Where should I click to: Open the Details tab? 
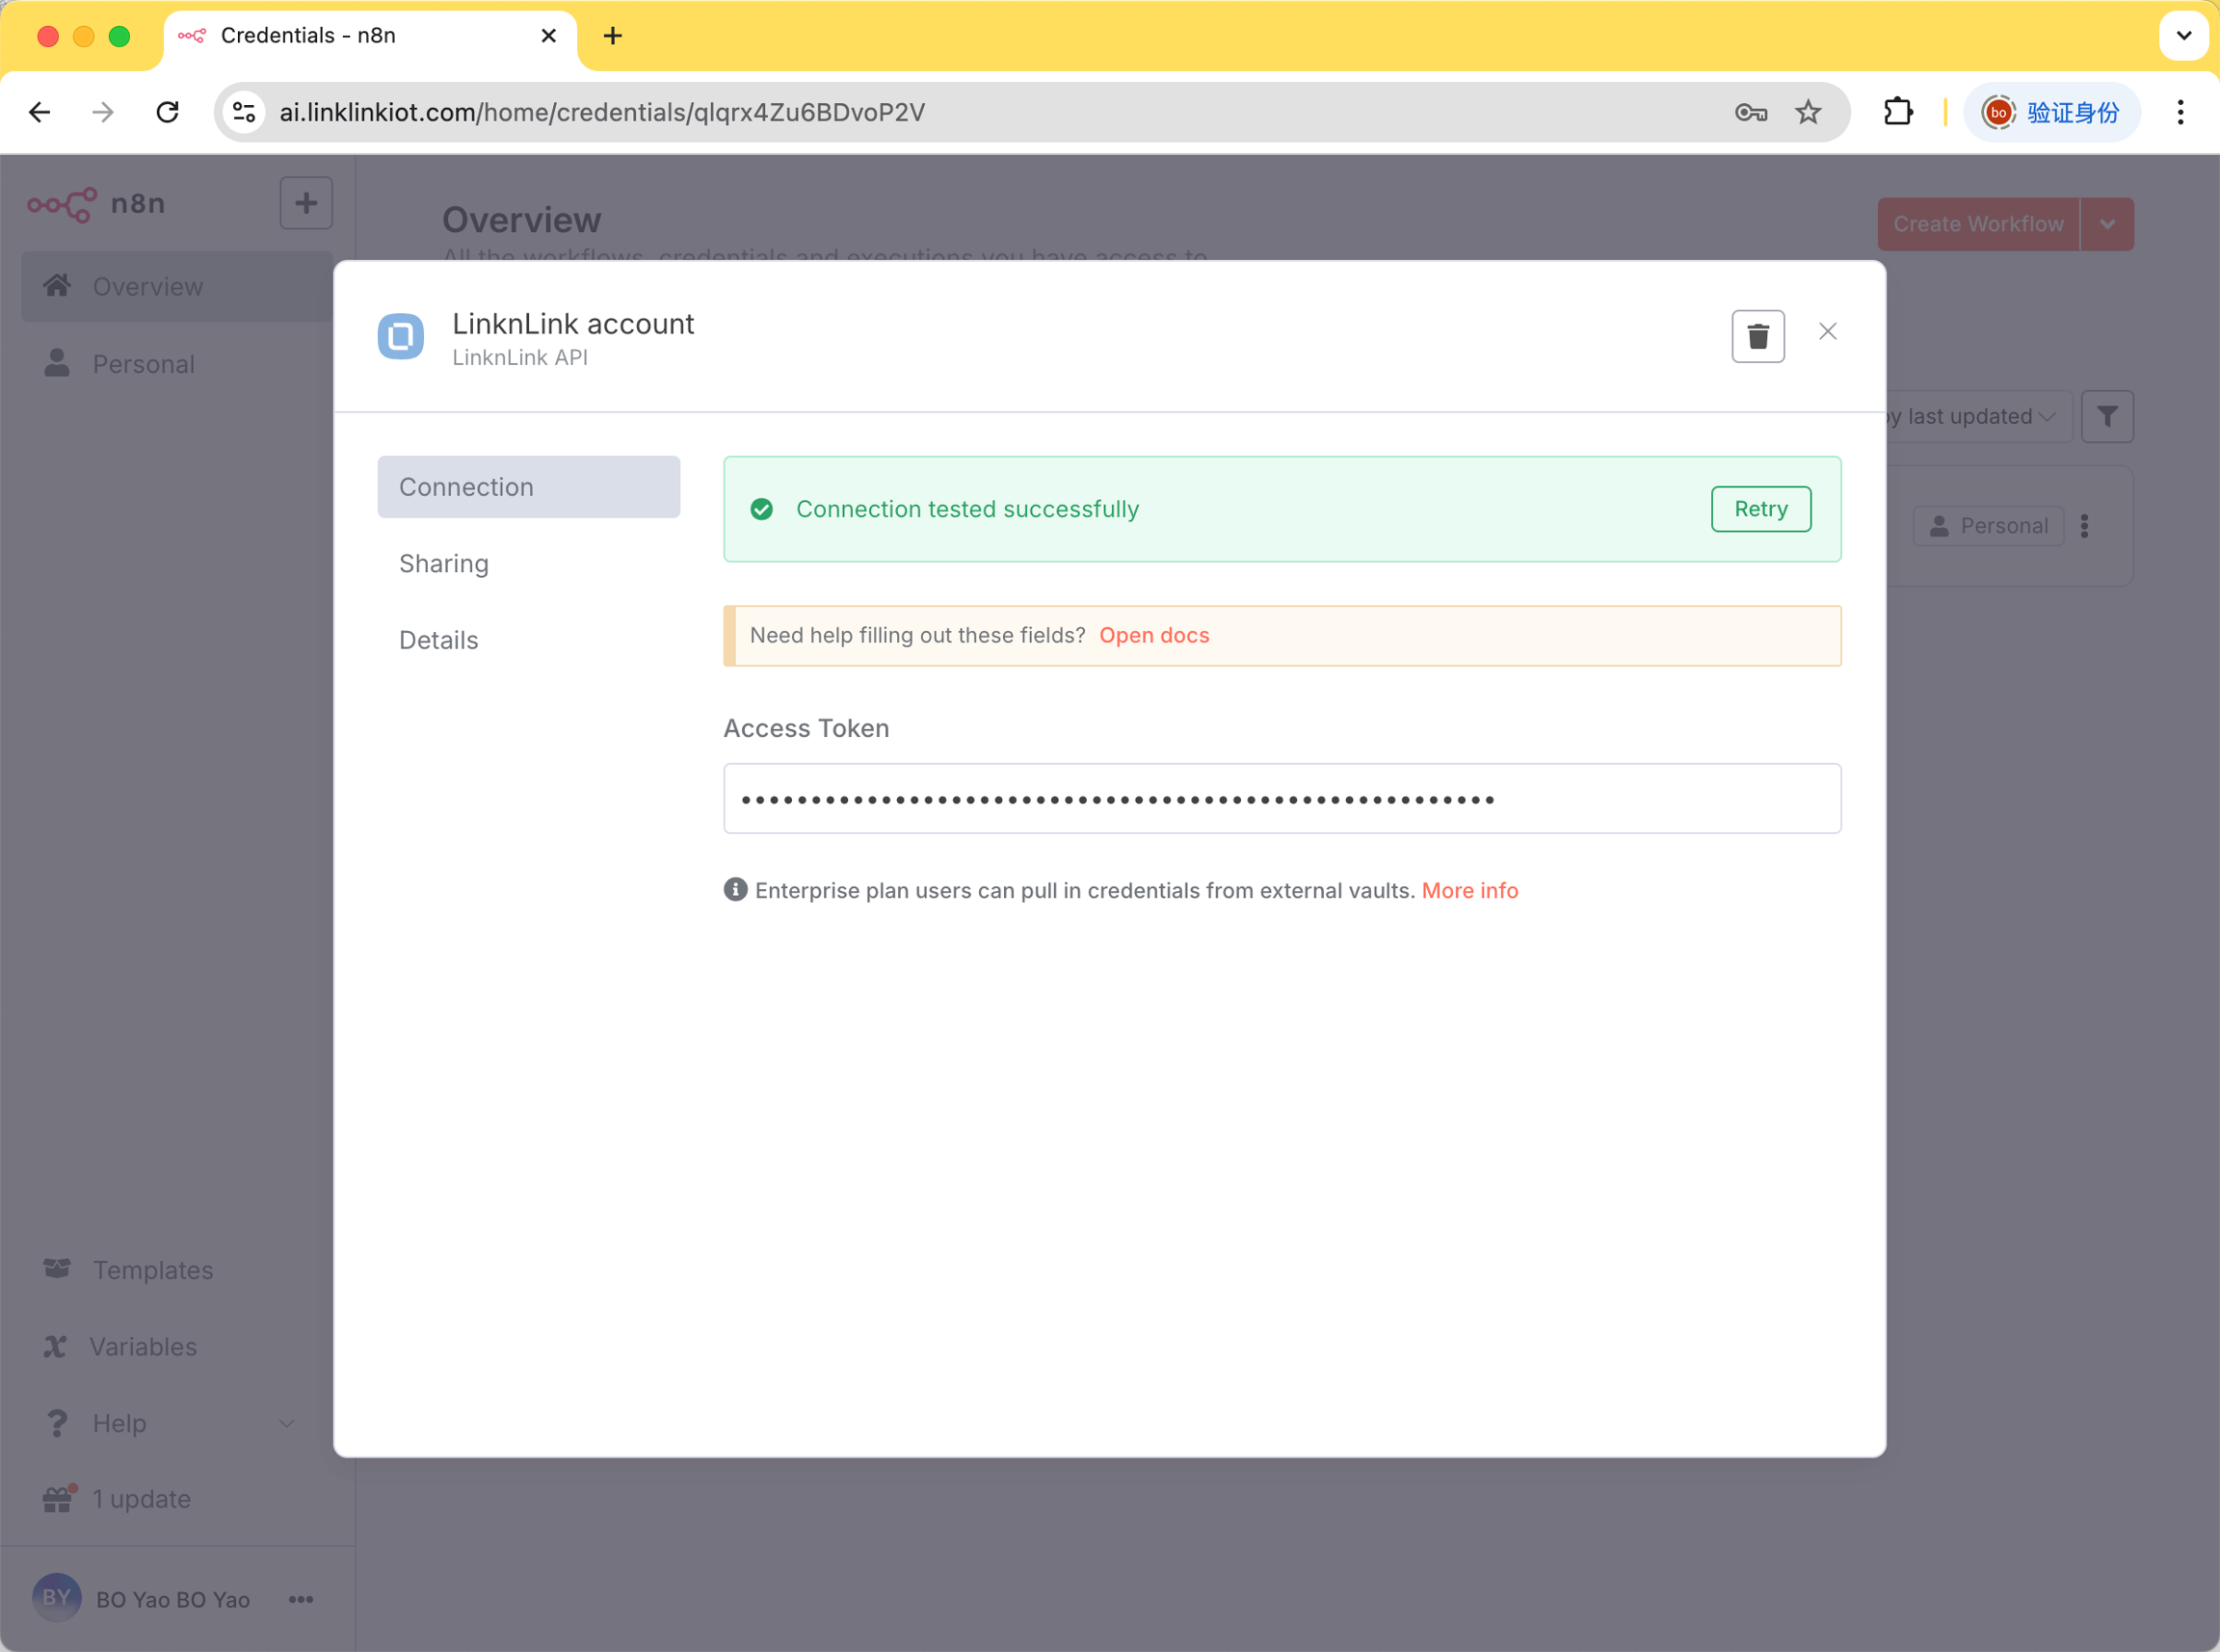(x=438, y=640)
